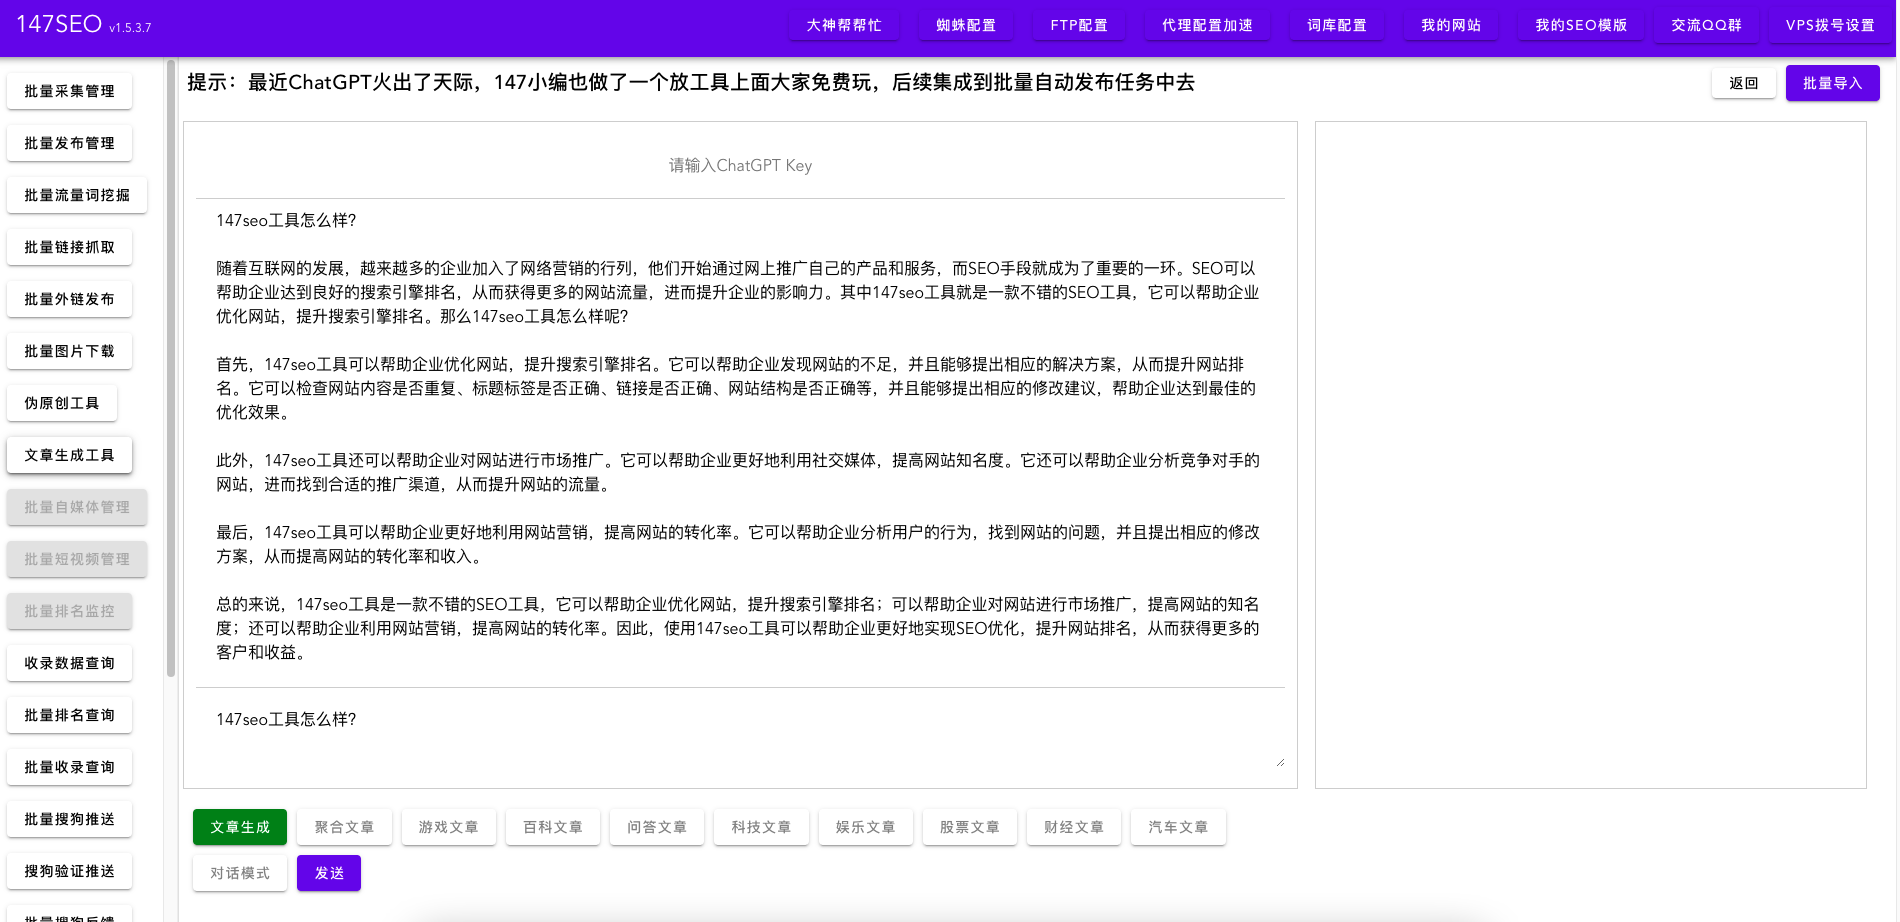Select the 汽车文章 category
The width and height of the screenshot is (1900, 922).
pyautogui.click(x=1178, y=827)
